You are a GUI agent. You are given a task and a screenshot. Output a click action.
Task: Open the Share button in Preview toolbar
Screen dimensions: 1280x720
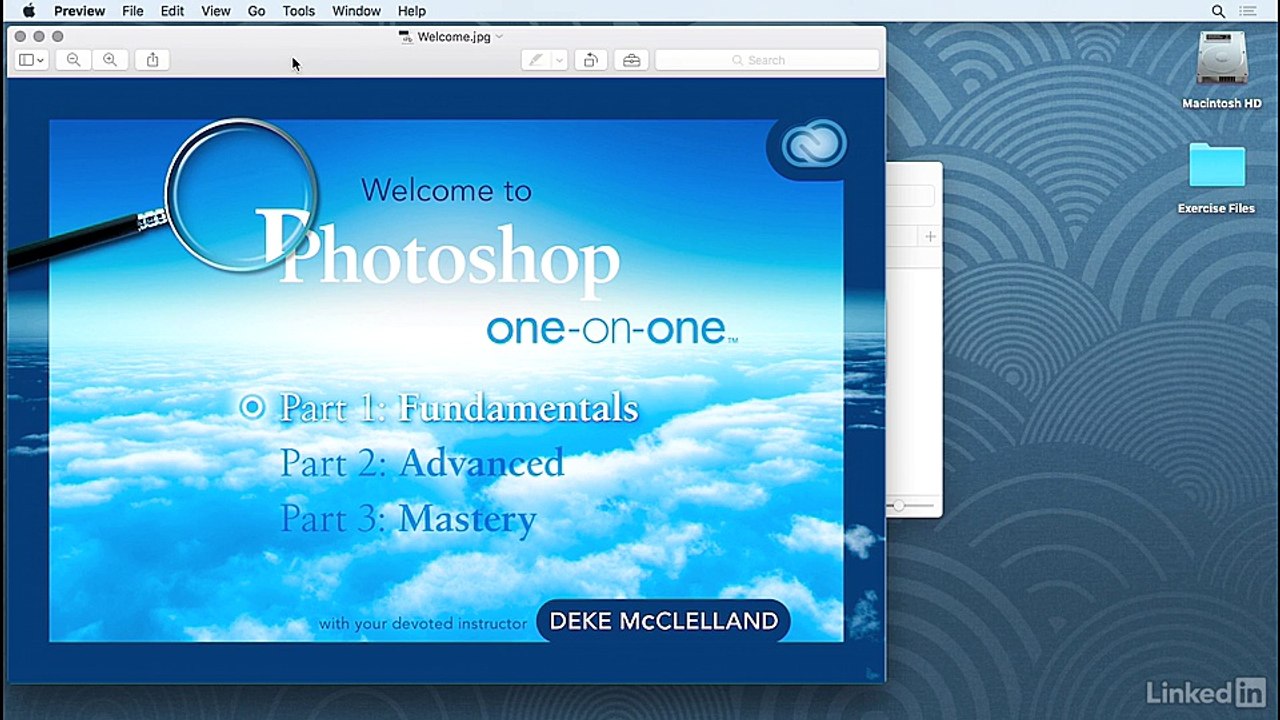tap(152, 60)
